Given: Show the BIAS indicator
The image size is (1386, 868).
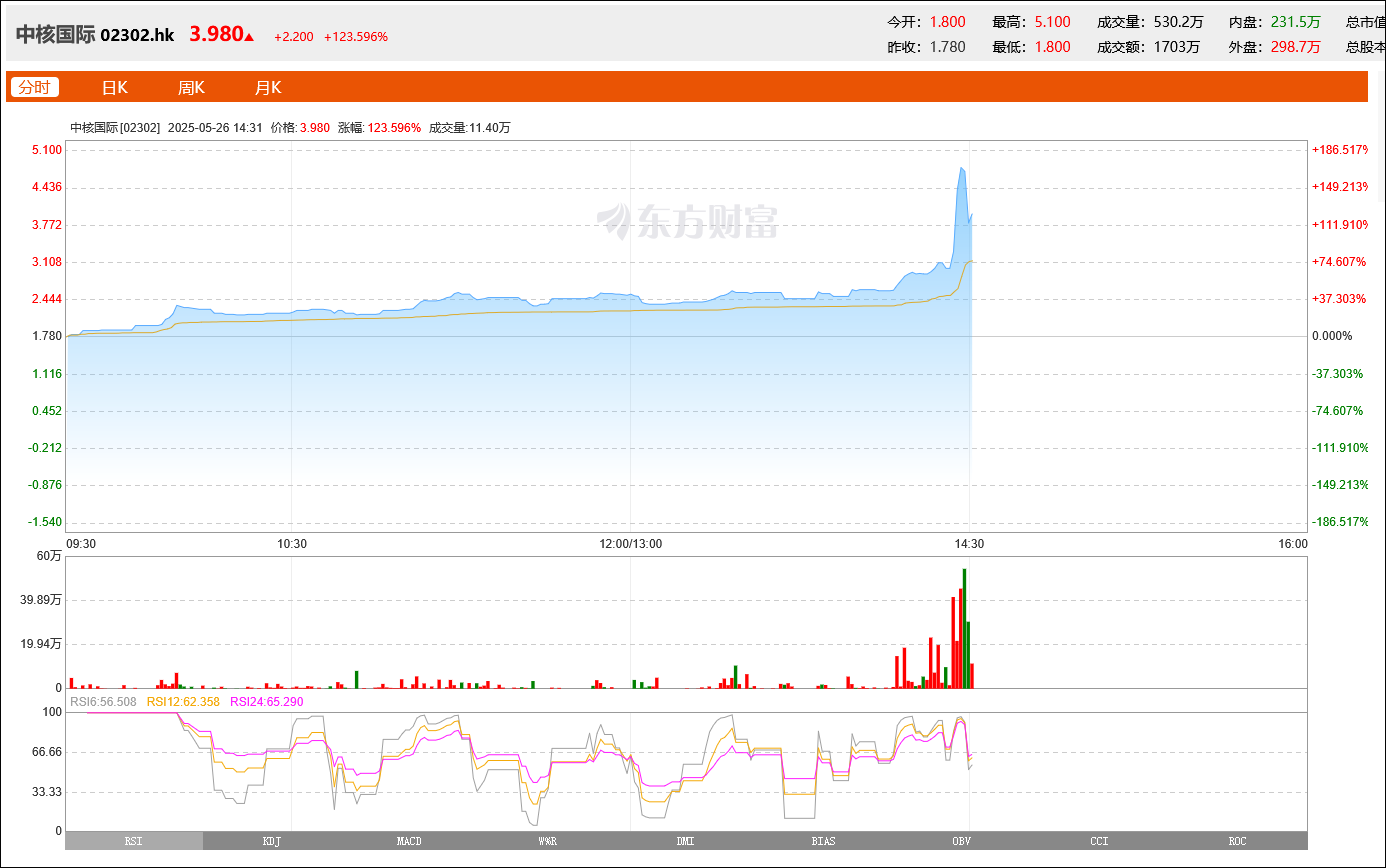Looking at the screenshot, I should coord(824,841).
